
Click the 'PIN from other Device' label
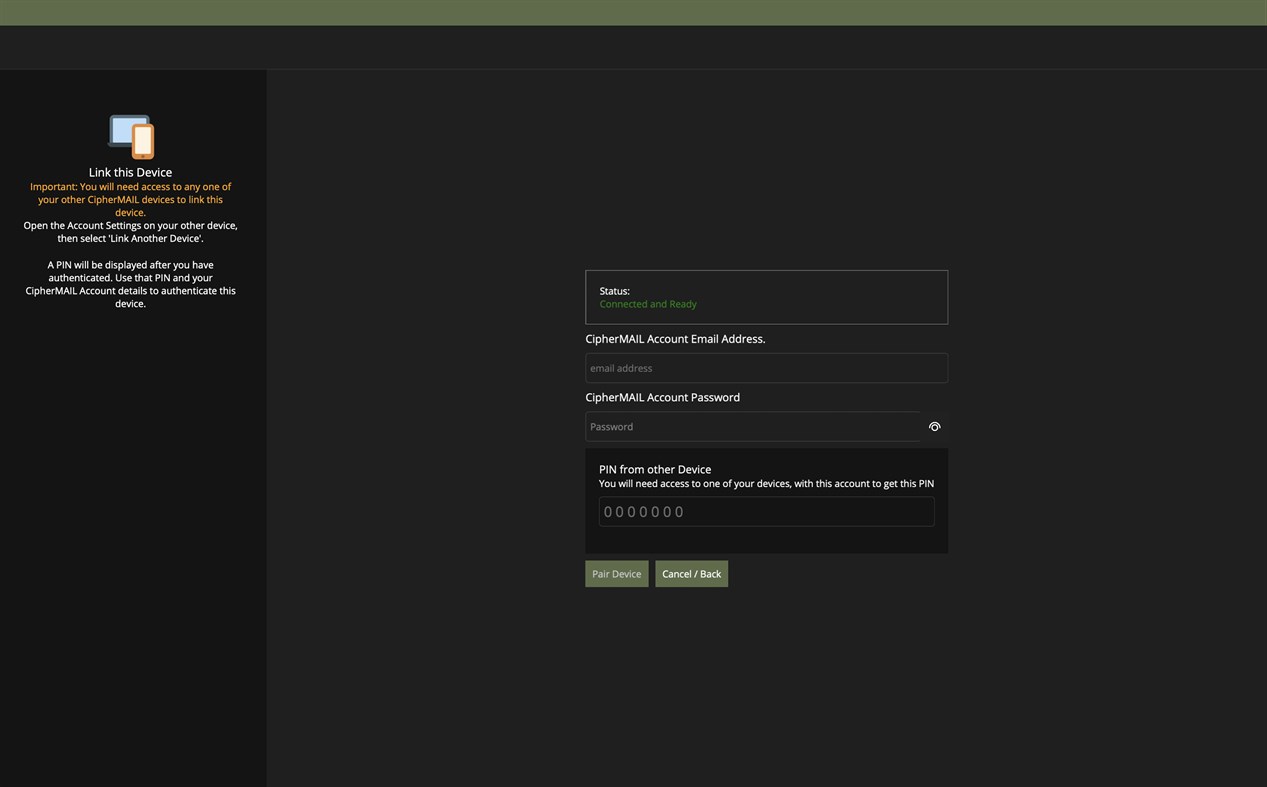[x=655, y=469]
